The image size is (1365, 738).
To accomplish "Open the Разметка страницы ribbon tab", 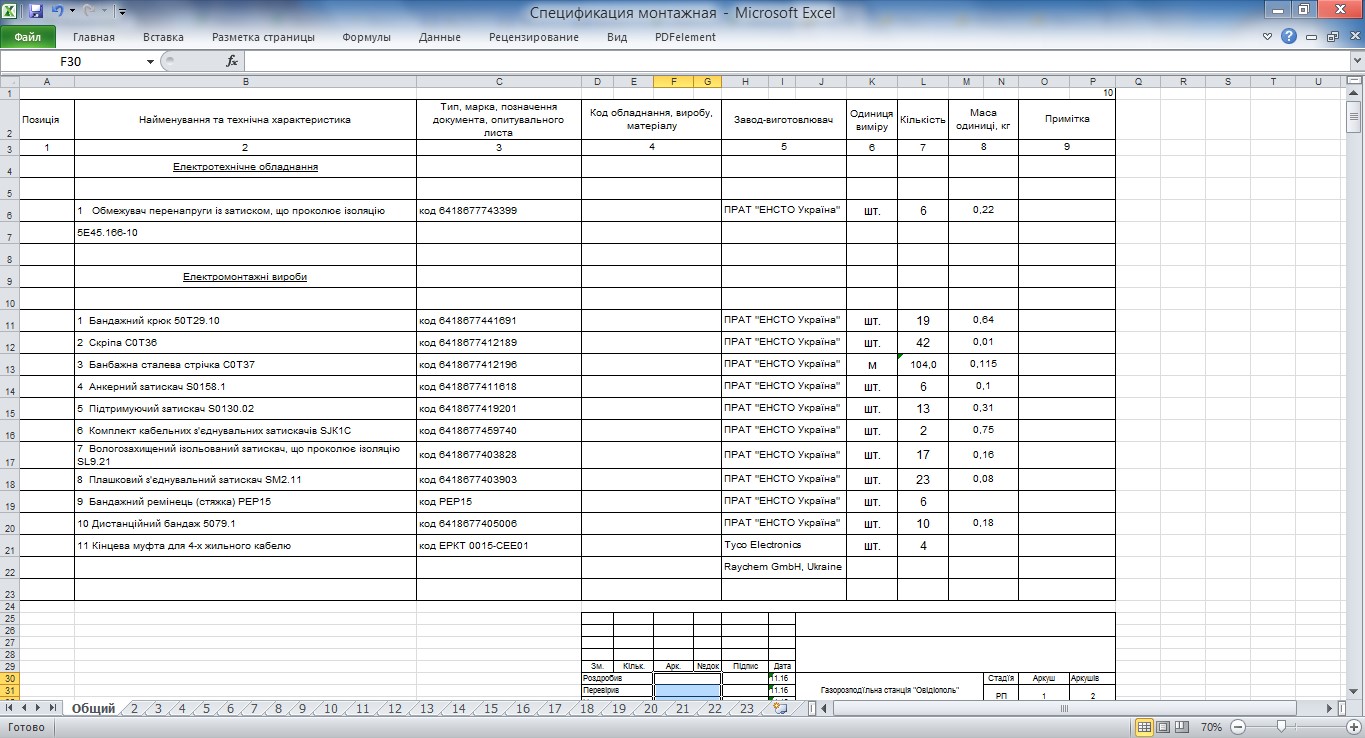I will [x=263, y=37].
